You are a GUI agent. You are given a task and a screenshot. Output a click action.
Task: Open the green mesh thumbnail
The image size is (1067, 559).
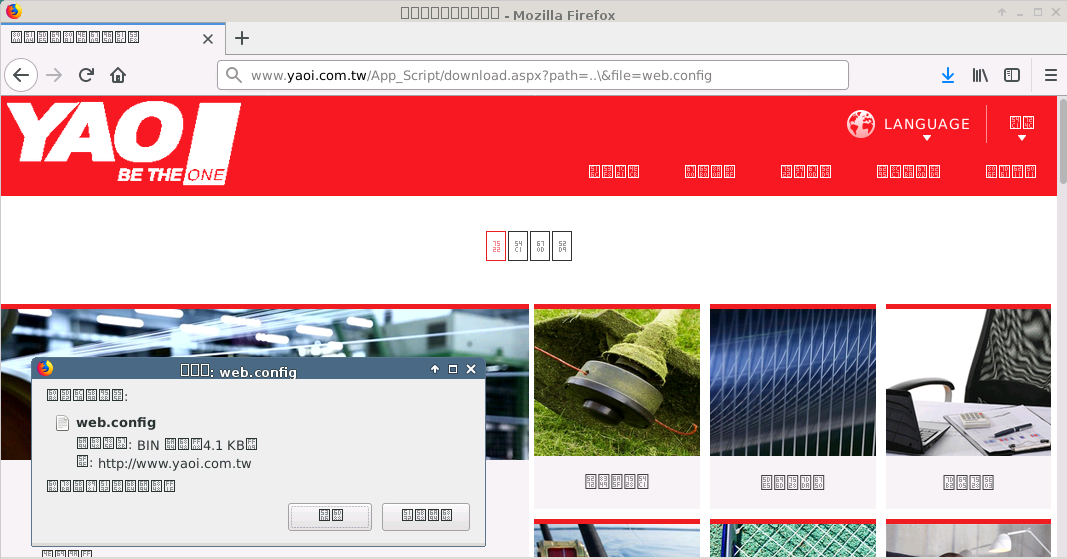click(793, 541)
